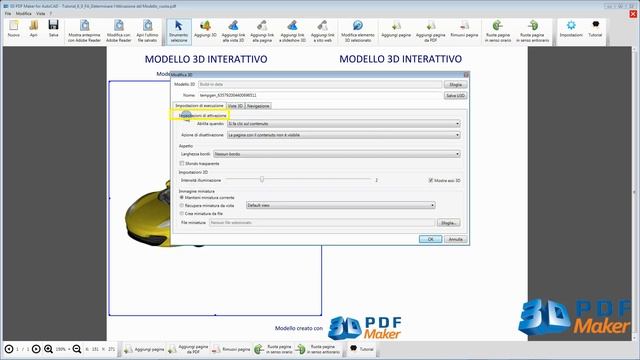Screen dimensions: 640x360
Task: Switch to the Navigazione tab
Action: coord(258,106)
